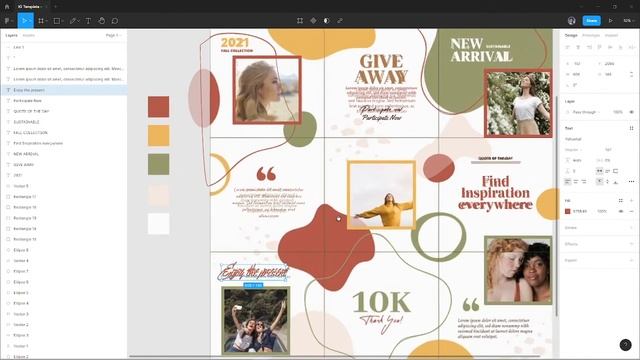Go to the Figma home icon
The height and width of the screenshot is (360, 640).
tap(7, 7)
